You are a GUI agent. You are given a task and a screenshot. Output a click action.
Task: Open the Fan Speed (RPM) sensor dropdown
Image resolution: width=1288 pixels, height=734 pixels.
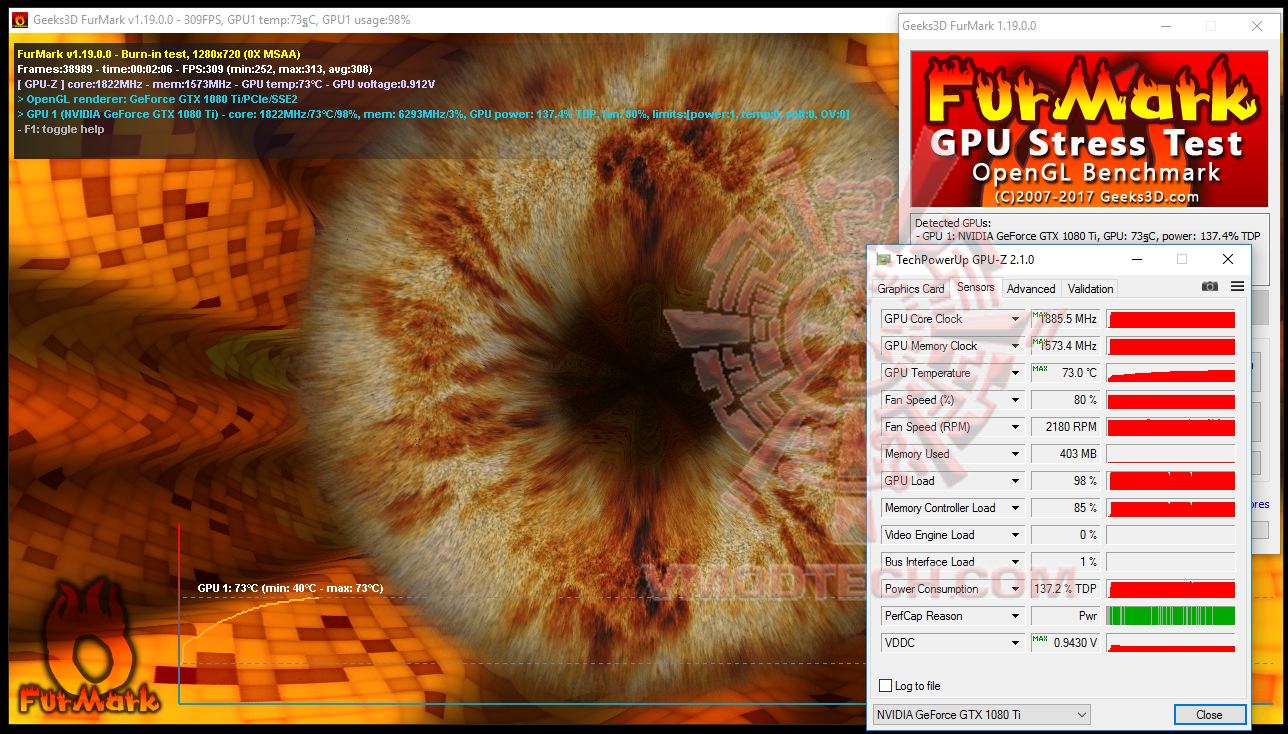click(x=1015, y=427)
